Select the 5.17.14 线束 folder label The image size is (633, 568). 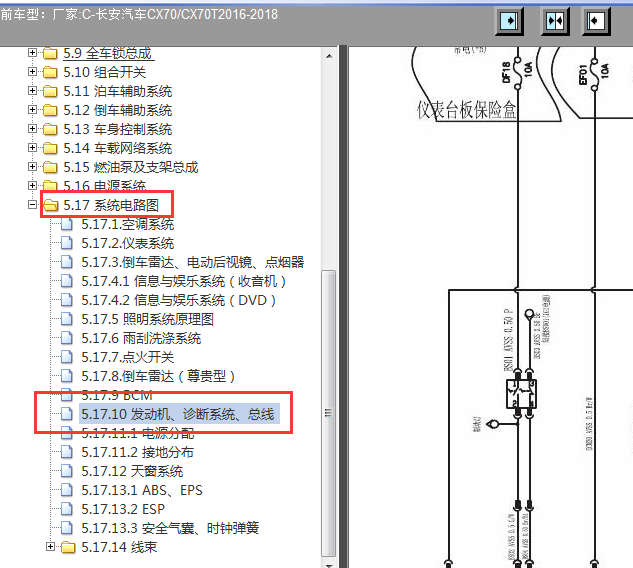point(119,547)
